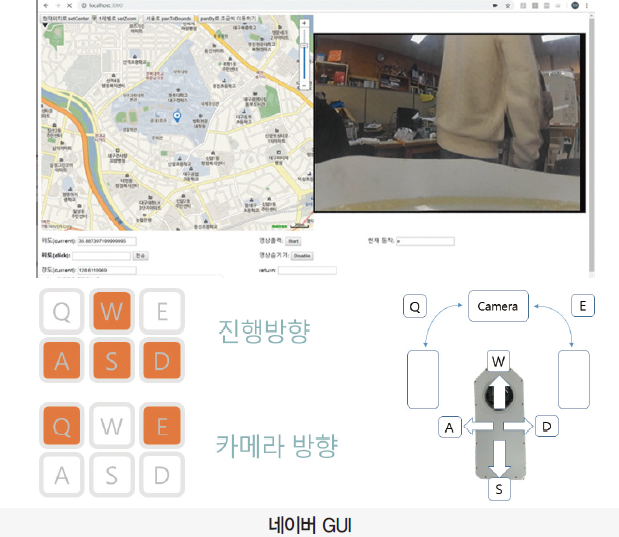The image size is (619, 537).
Task: Click the click-coordinate input field
Action: pyautogui.click(x=101, y=256)
